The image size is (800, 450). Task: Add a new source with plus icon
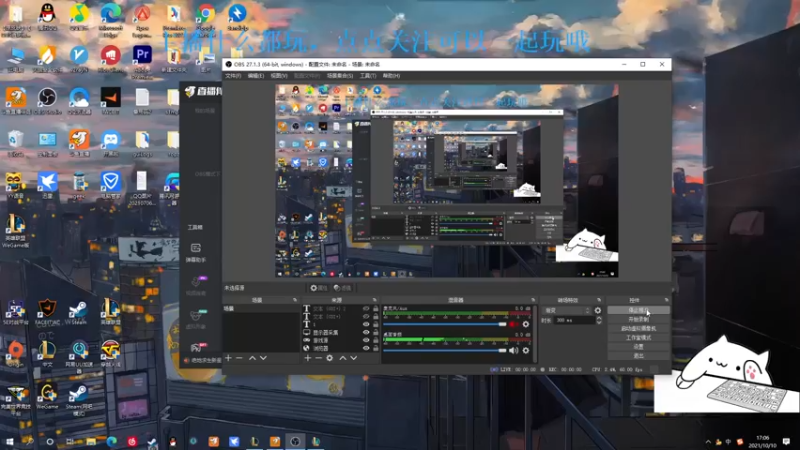pos(307,358)
